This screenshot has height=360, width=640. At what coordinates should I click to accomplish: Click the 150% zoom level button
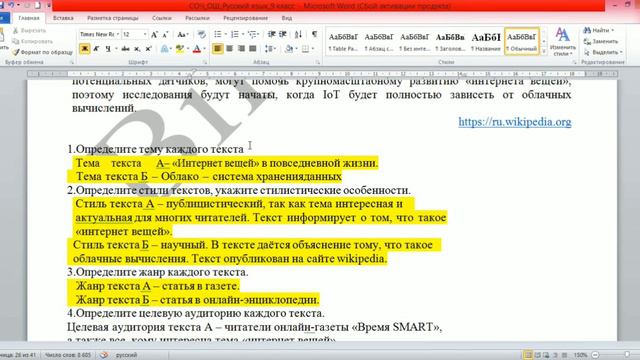(580, 355)
